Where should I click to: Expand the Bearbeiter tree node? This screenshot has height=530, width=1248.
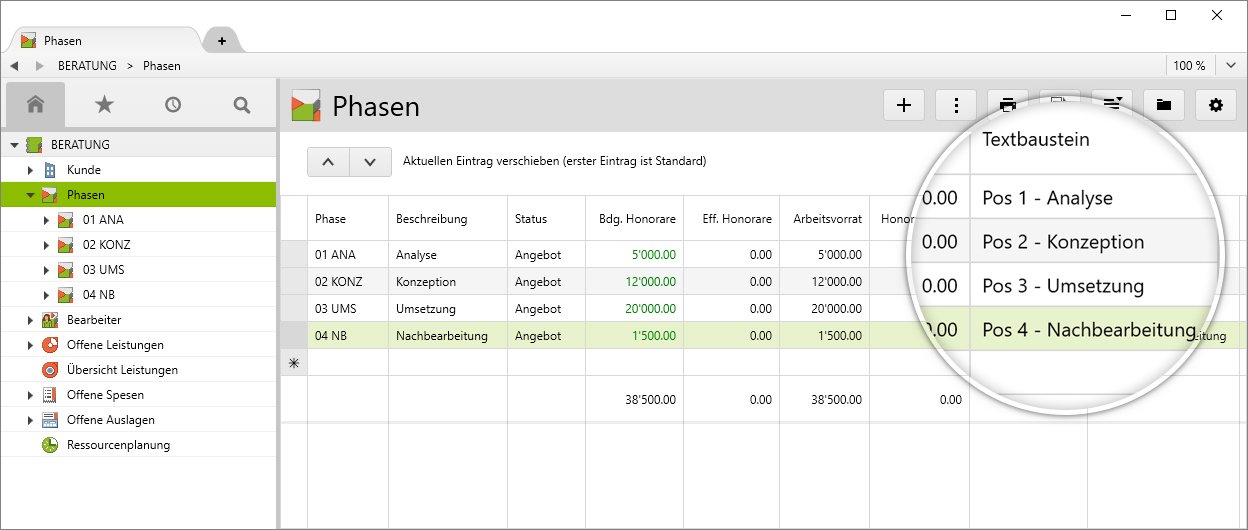pos(30,320)
